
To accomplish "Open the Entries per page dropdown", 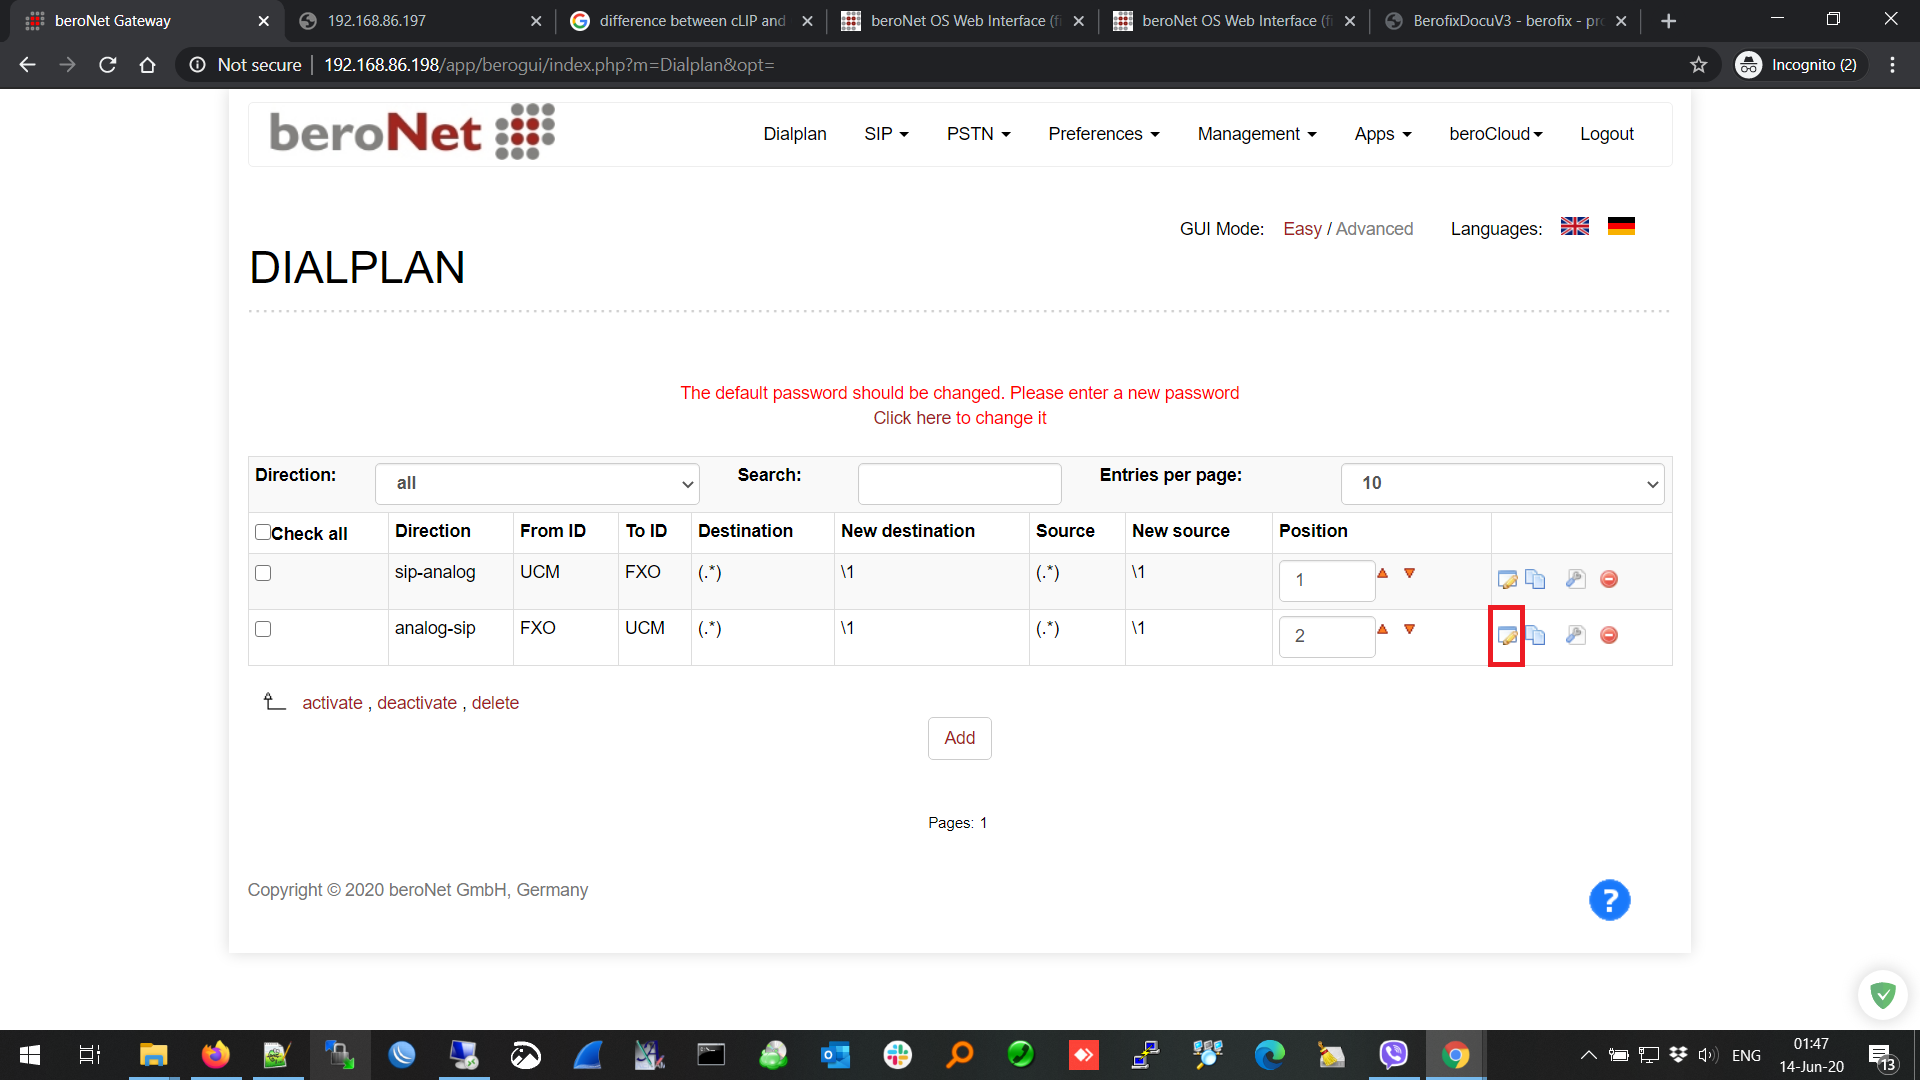I will point(1502,484).
